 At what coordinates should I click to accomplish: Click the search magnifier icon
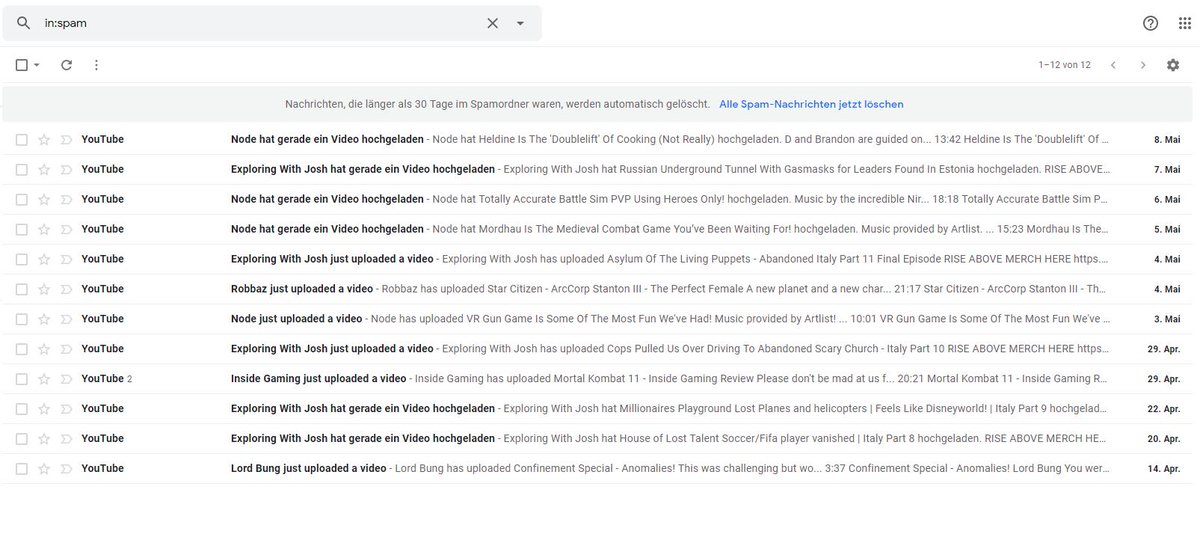point(23,23)
